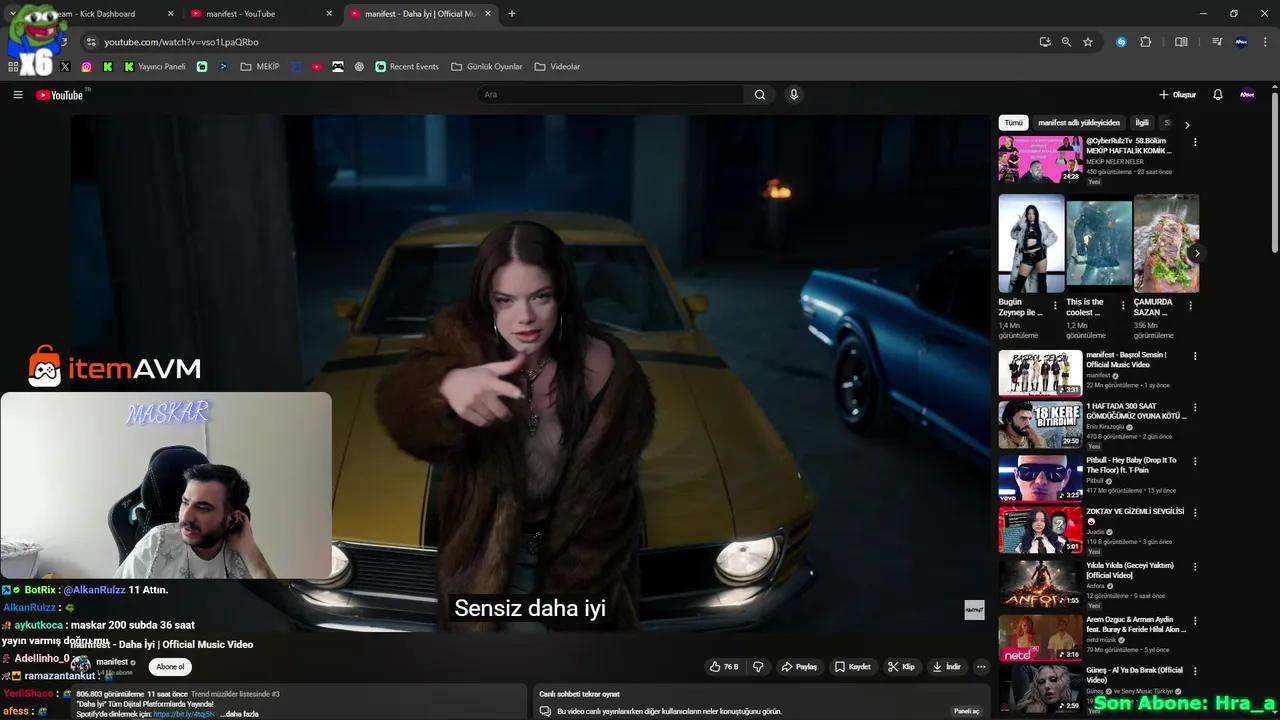Image resolution: width=1280 pixels, height=720 pixels.
Task: Open the YouTube notifications bell
Action: pos(1217,95)
